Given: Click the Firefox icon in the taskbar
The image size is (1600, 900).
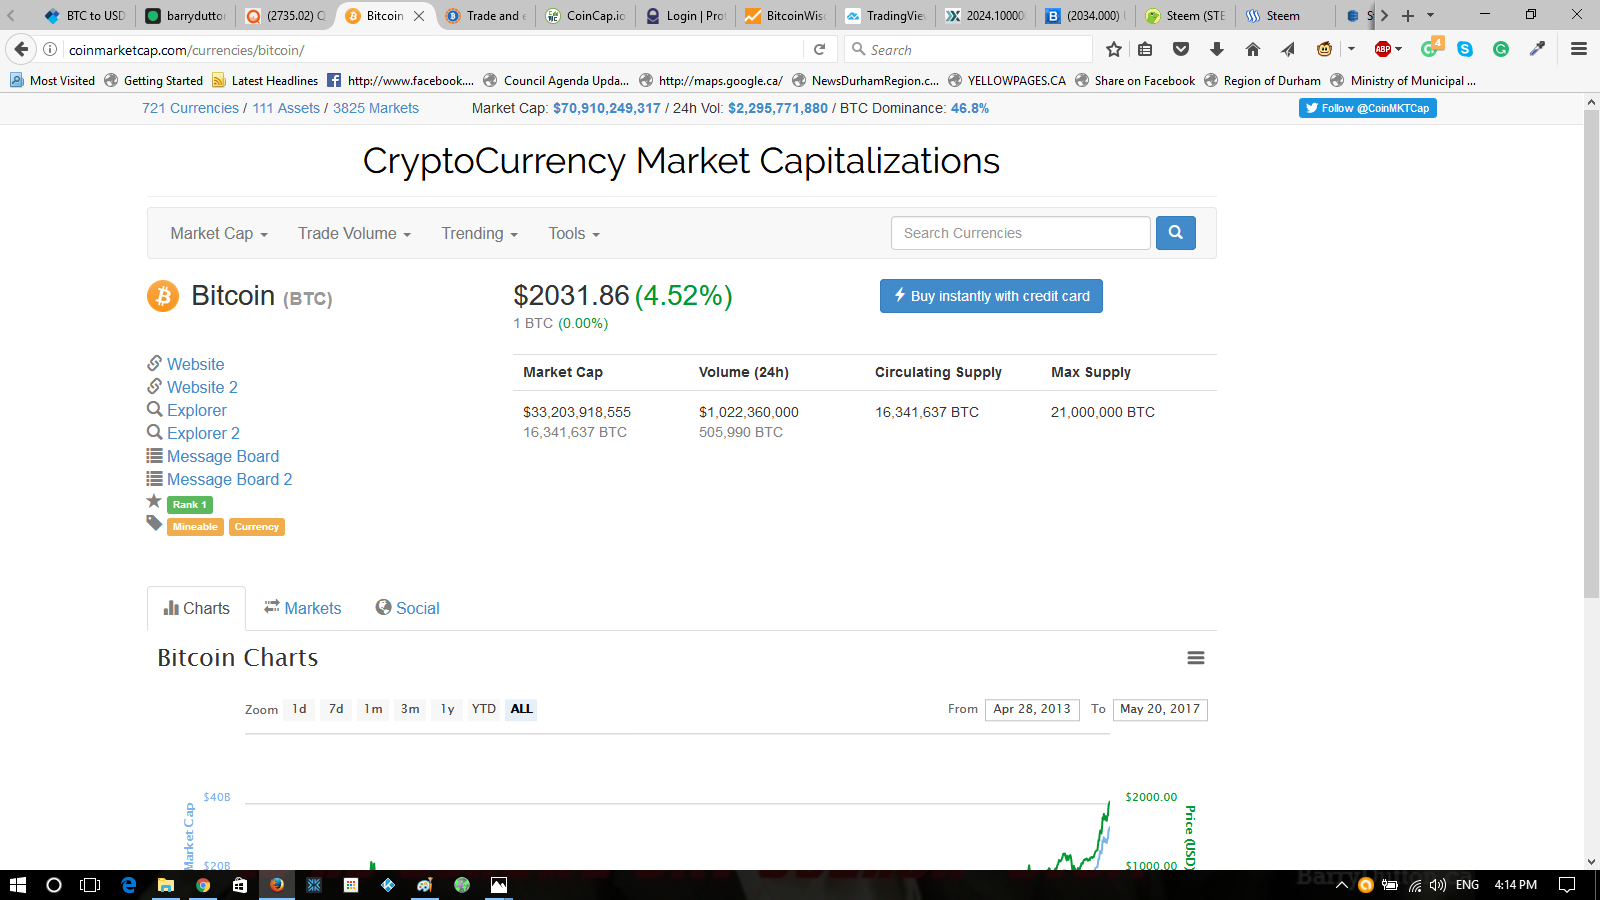Looking at the screenshot, I should (277, 885).
